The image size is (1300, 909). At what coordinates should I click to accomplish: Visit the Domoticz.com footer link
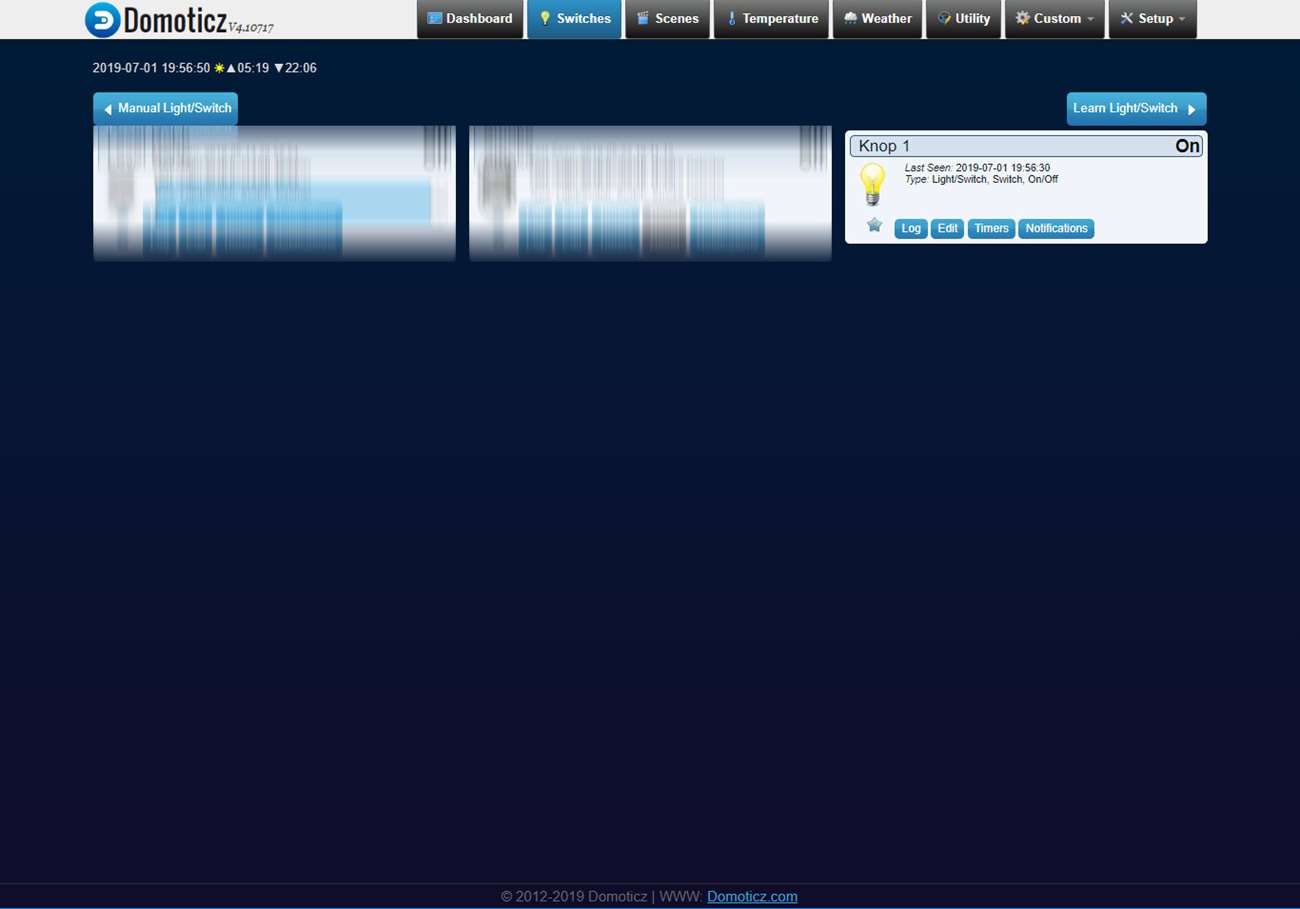pos(752,897)
